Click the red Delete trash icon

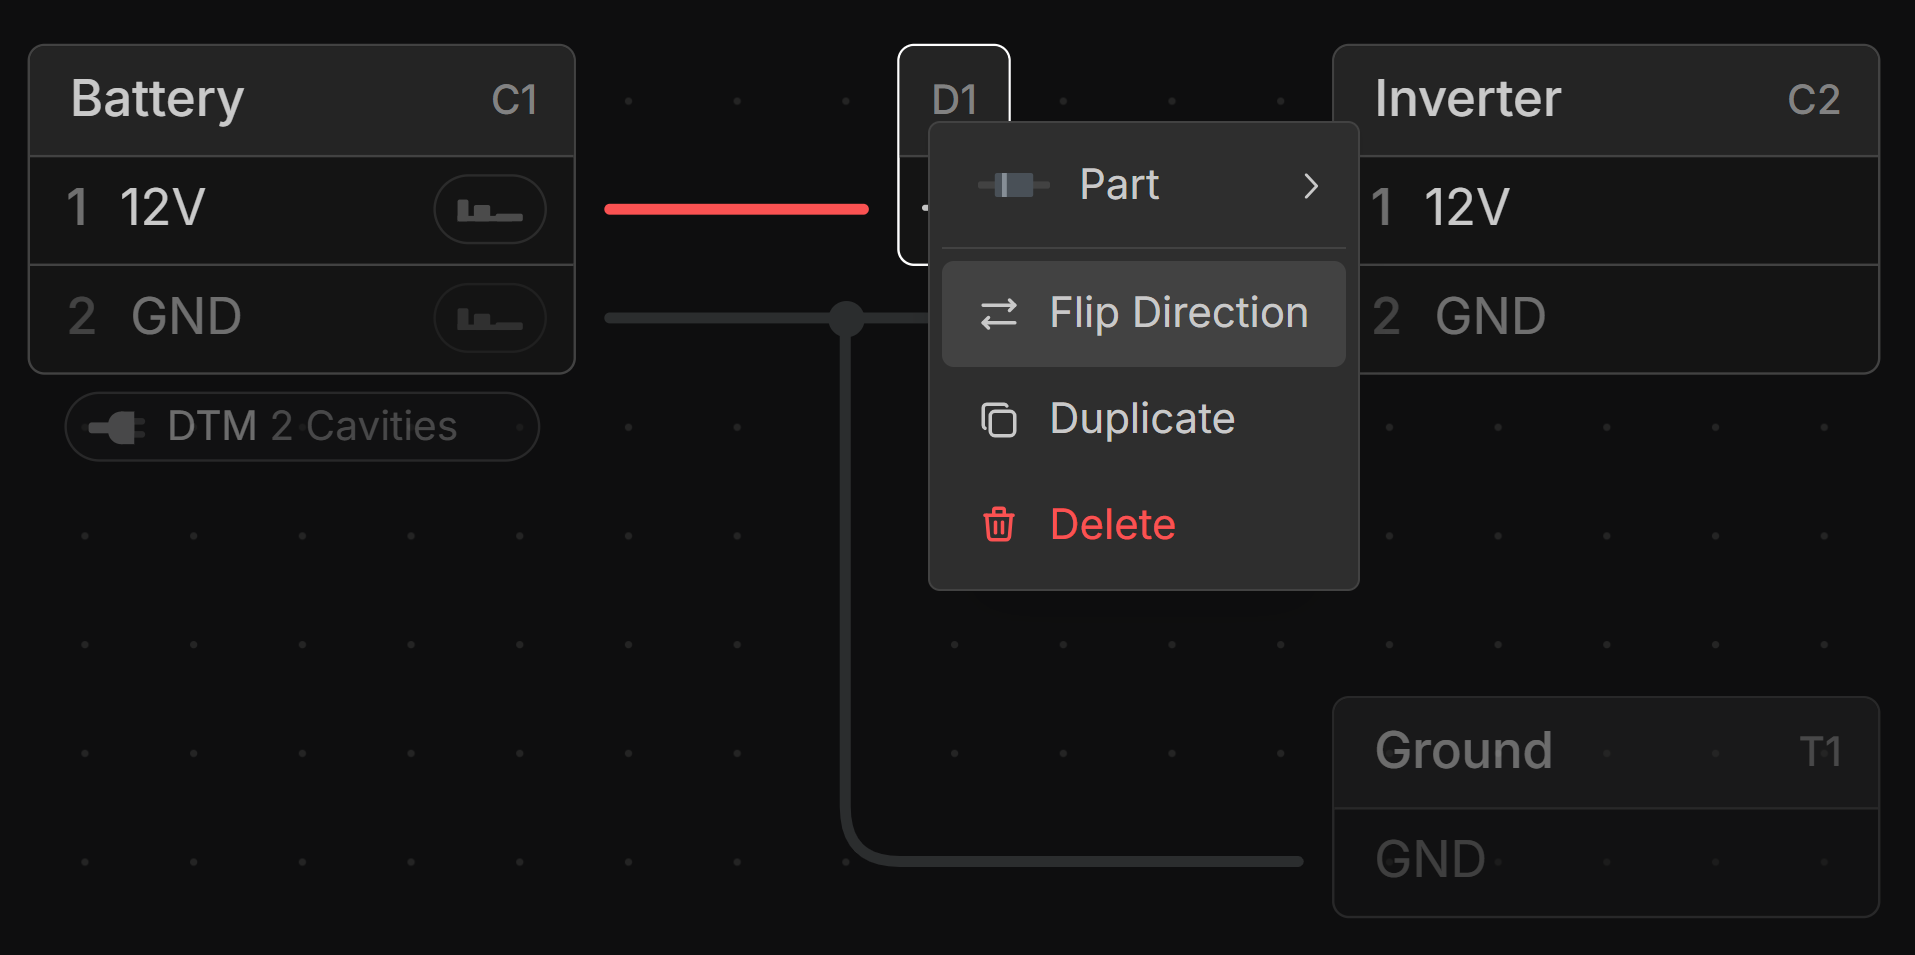(x=998, y=525)
